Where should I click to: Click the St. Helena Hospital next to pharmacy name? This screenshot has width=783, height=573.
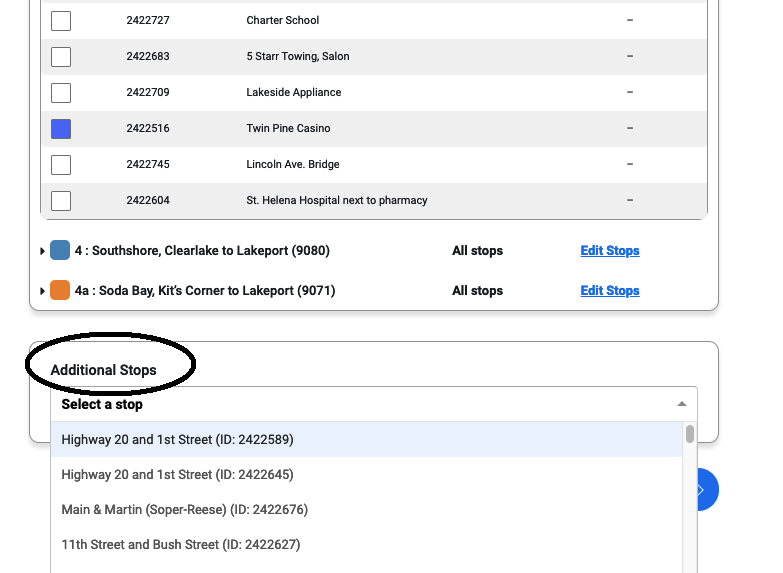[337, 200]
